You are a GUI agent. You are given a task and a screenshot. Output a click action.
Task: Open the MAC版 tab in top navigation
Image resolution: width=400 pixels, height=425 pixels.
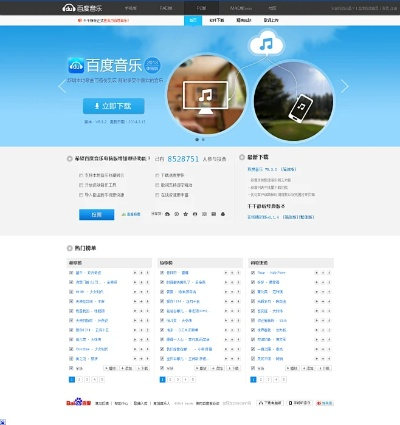point(241,8)
